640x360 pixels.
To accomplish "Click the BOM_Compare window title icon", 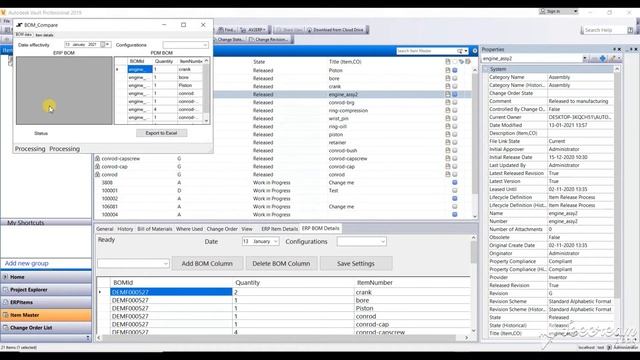I will coord(19,25).
